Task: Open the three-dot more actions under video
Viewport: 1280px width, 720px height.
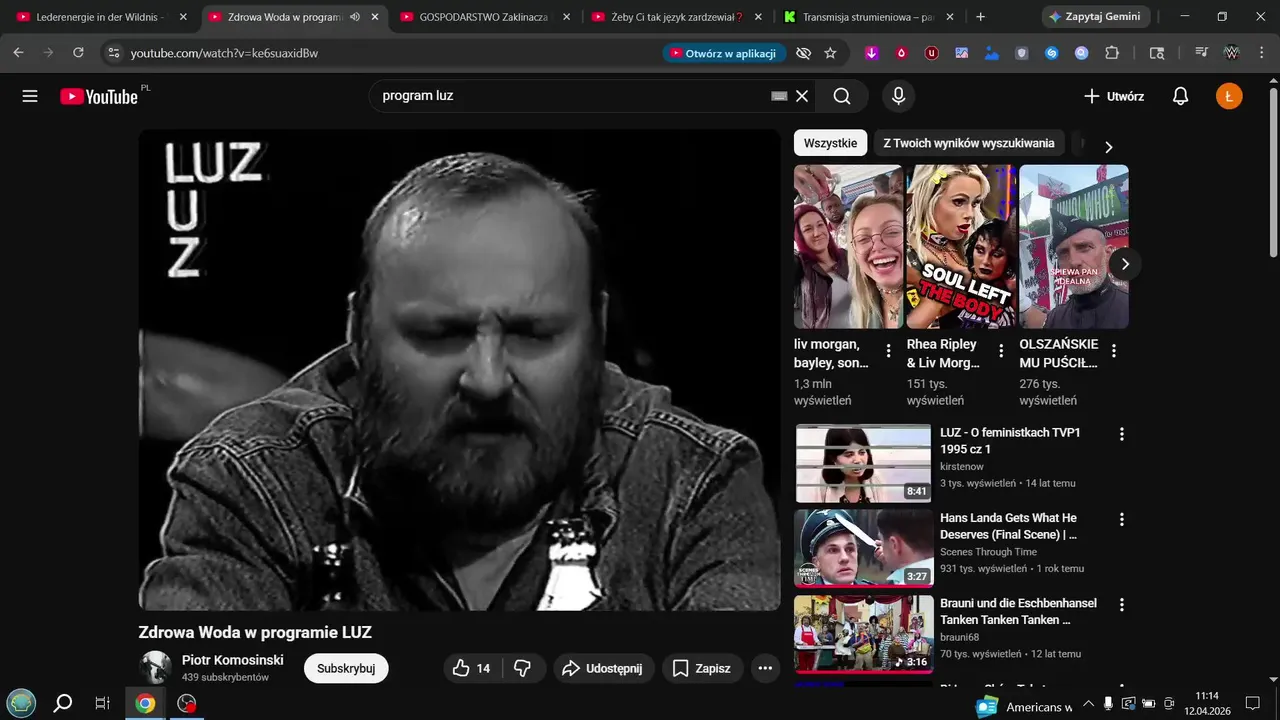Action: (765, 668)
